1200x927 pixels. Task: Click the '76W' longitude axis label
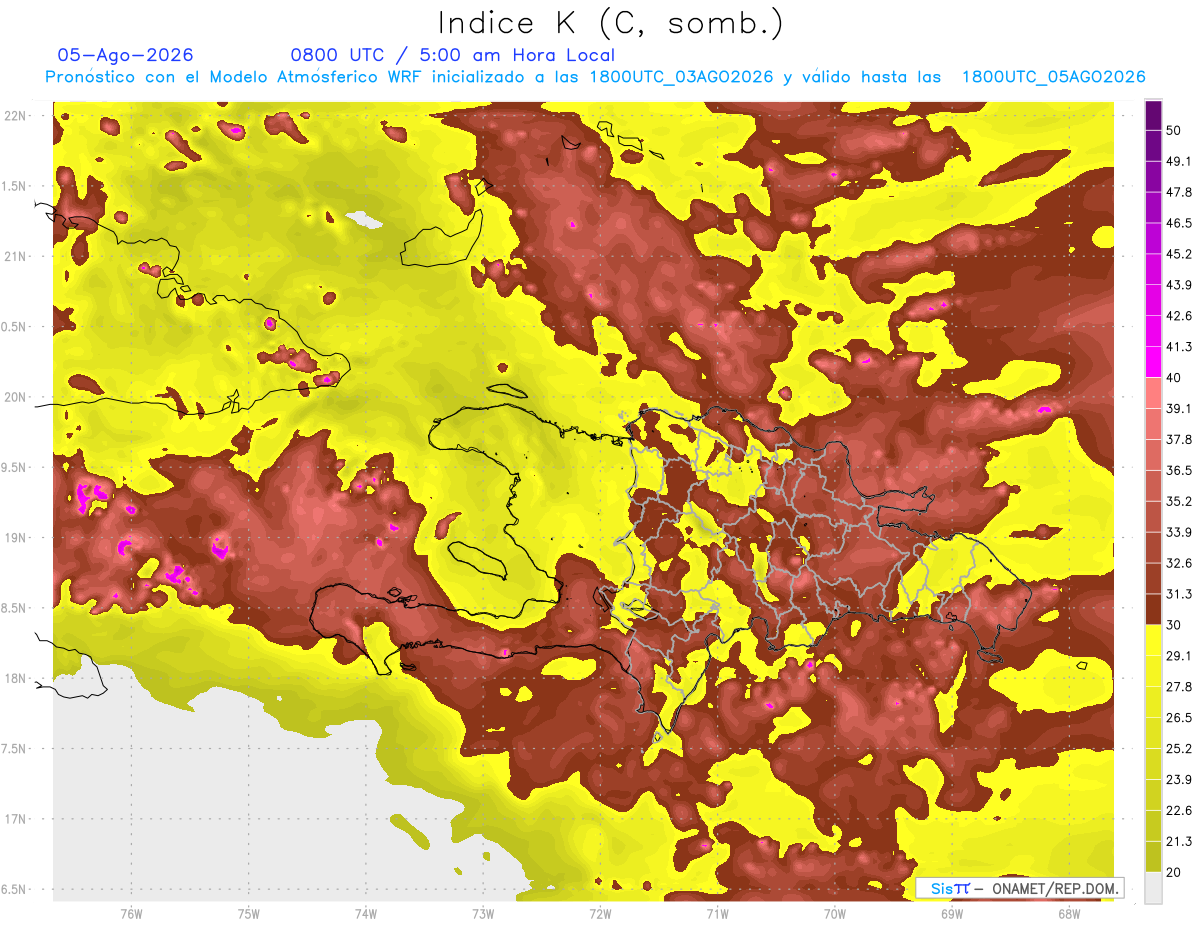131,914
